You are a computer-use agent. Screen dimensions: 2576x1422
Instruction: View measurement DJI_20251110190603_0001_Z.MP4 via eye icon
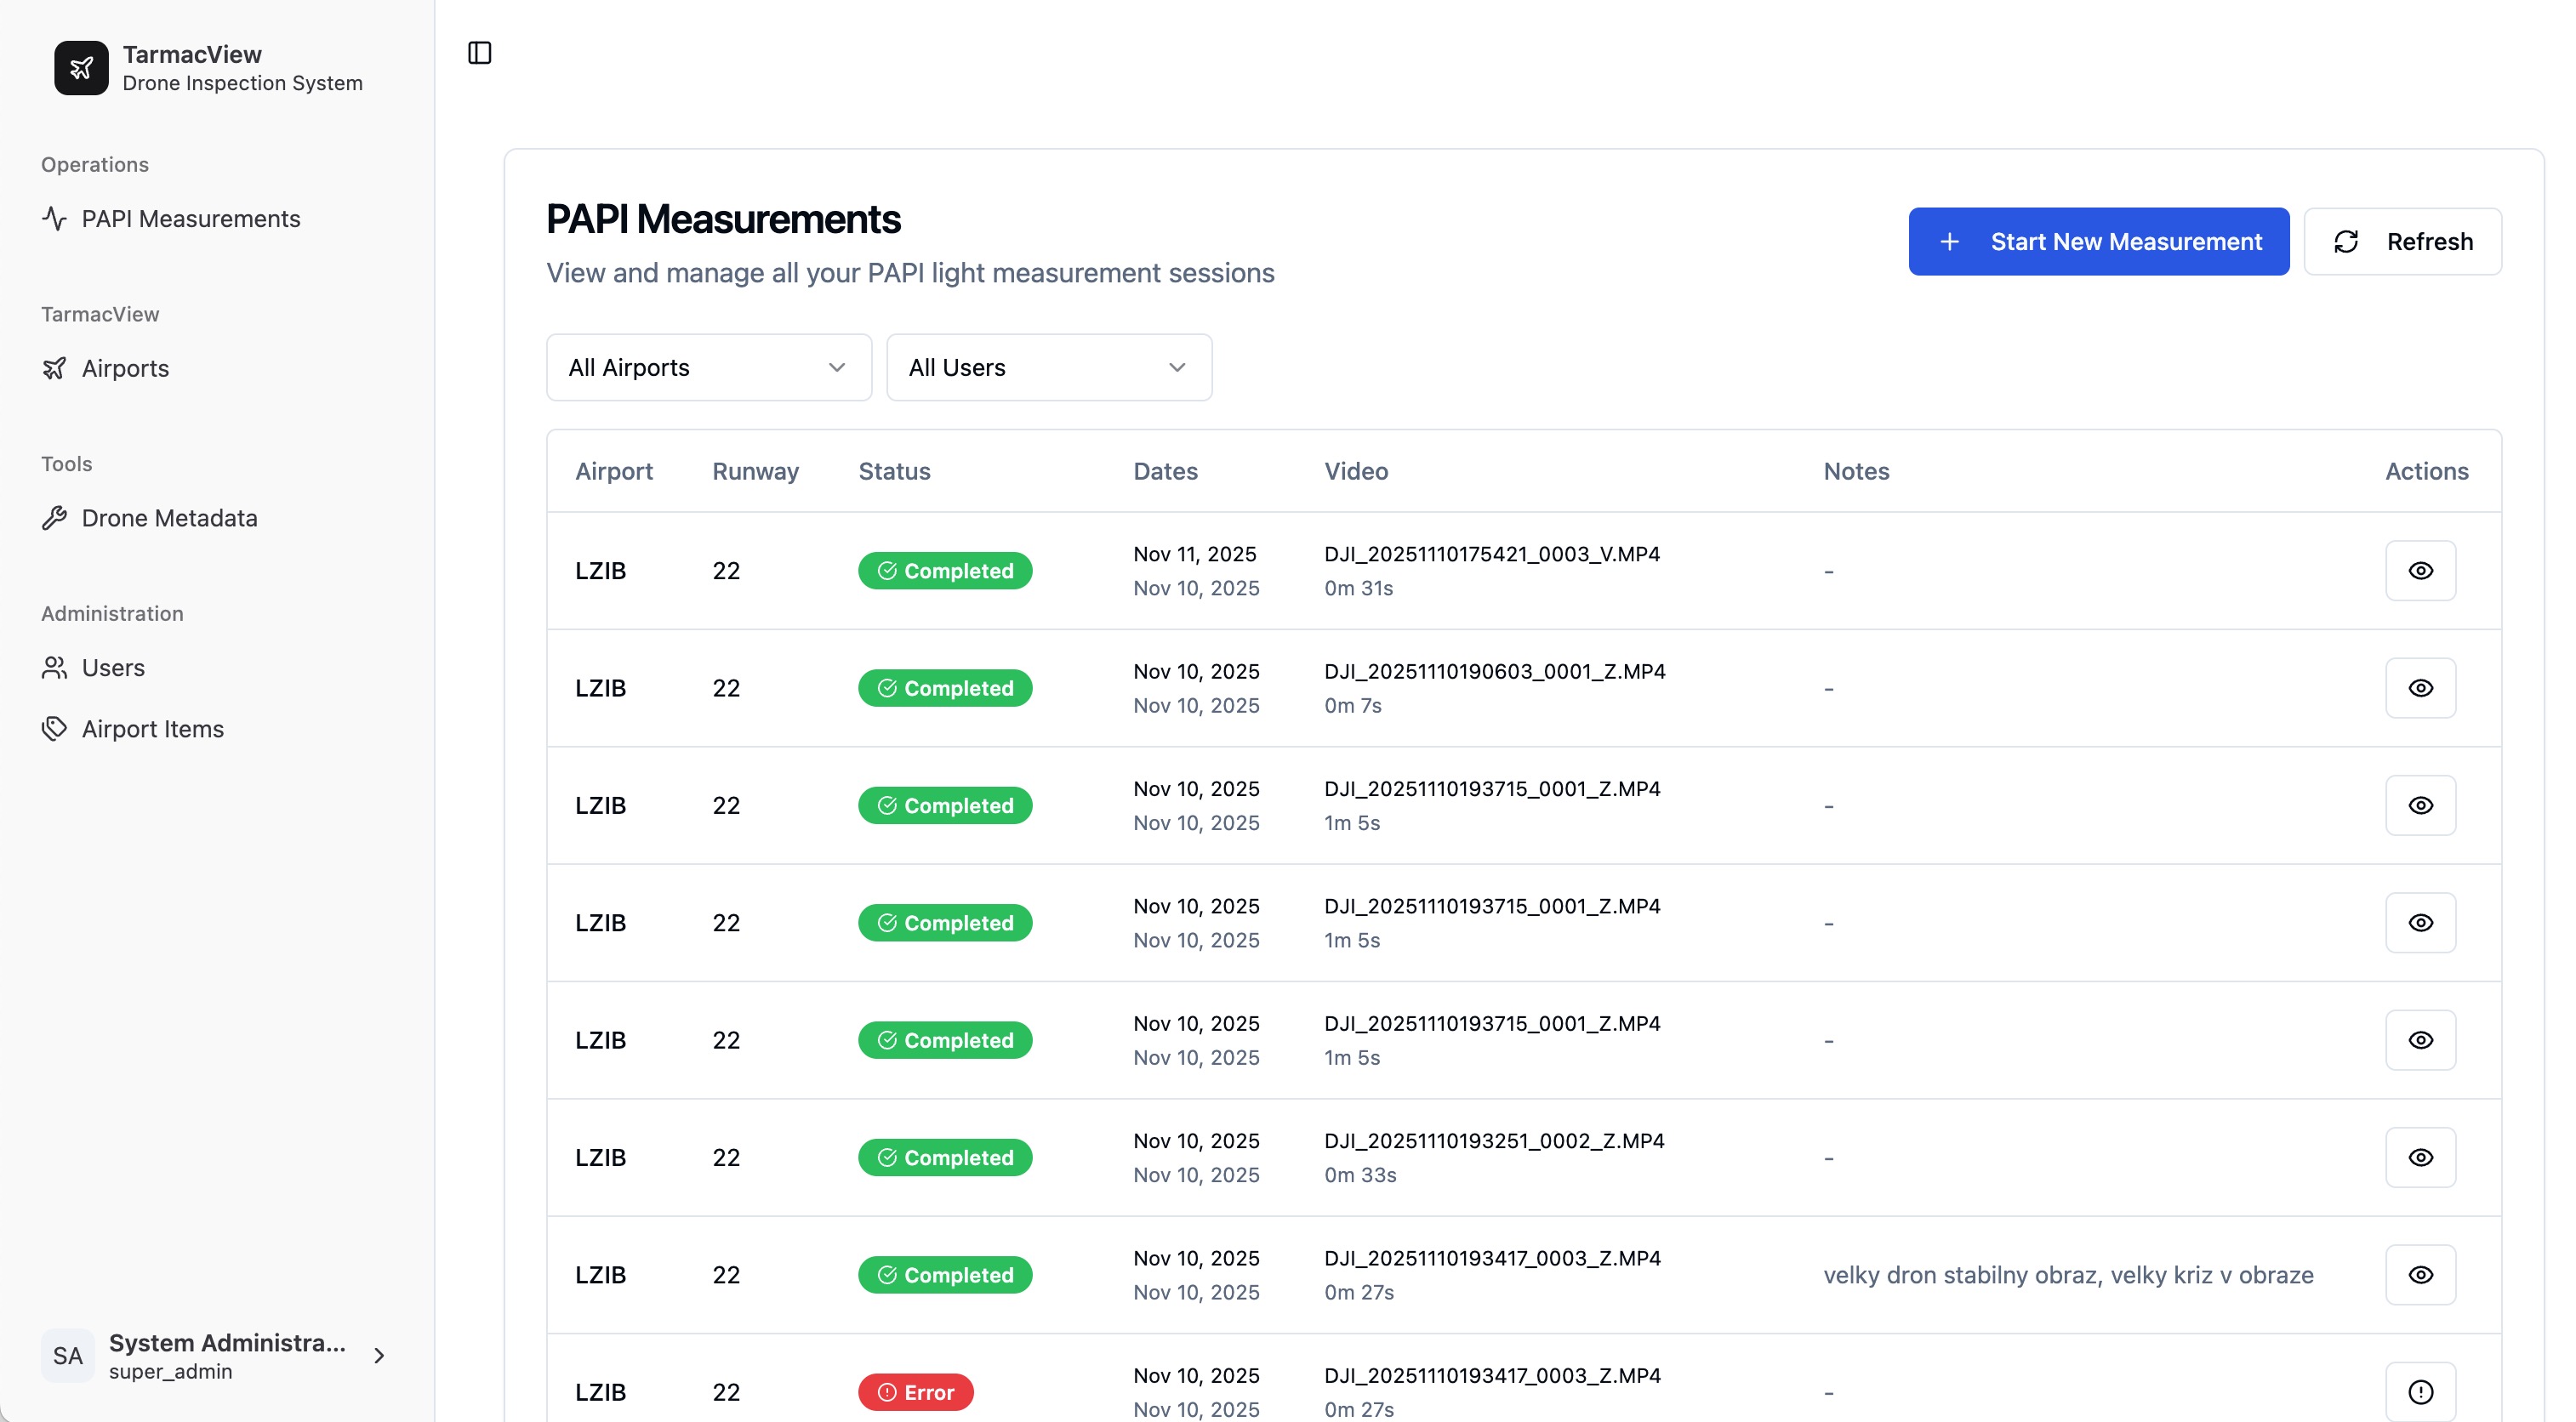tap(2420, 688)
